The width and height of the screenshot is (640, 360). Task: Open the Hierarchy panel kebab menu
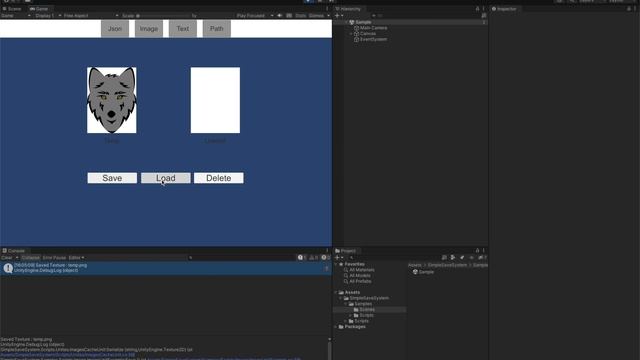(484, 9)
